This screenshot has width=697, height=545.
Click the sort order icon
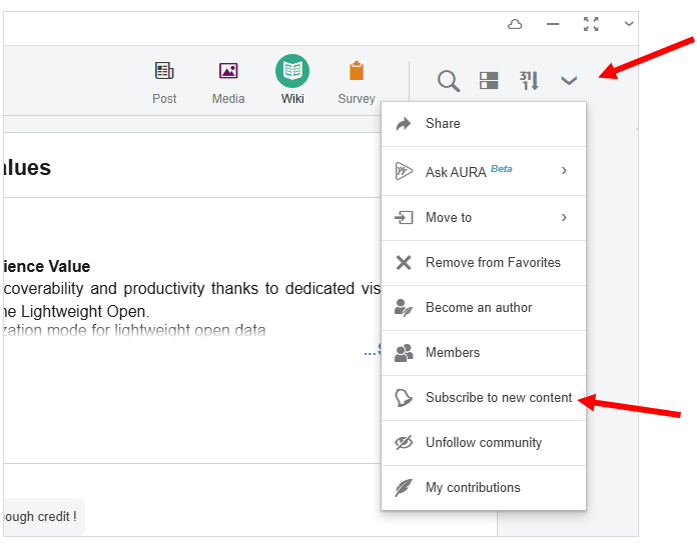(529, 81)
